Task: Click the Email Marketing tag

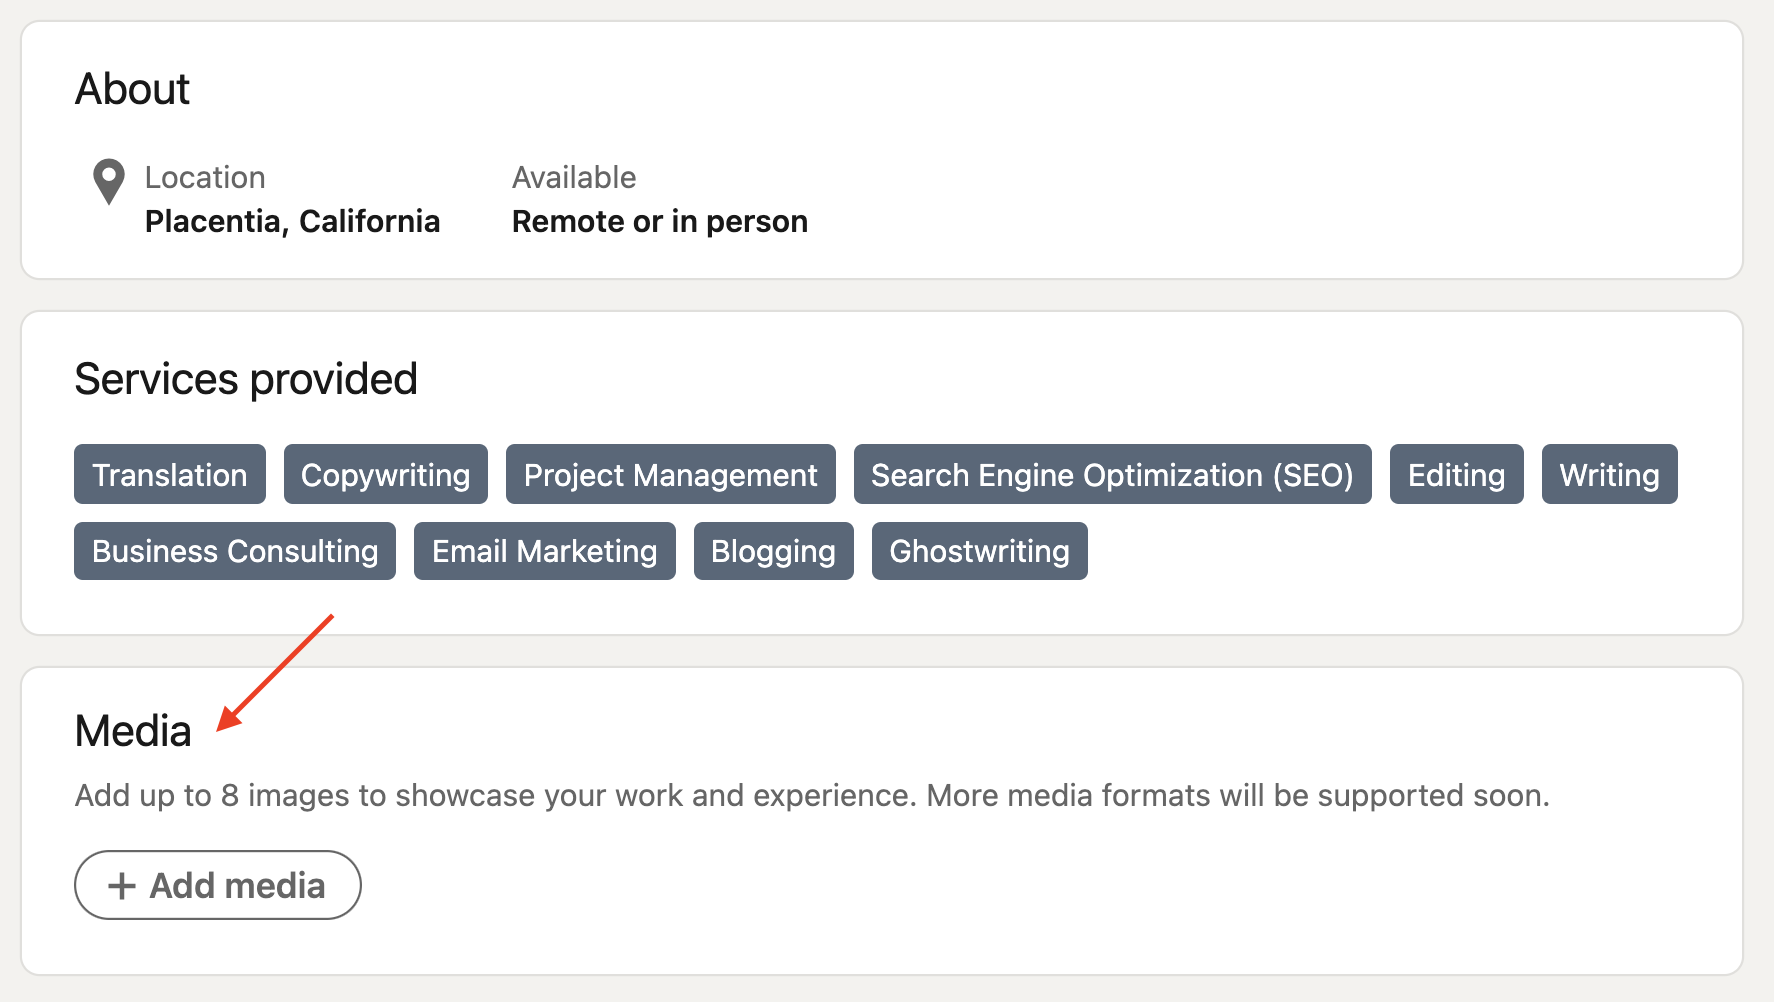Action: (x=544, y=551)
